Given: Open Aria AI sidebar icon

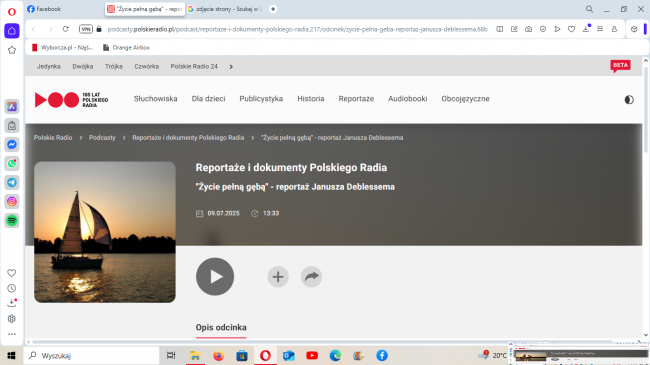Looking at the screenshot, I should pyautogui.click(x=12, y=107).
